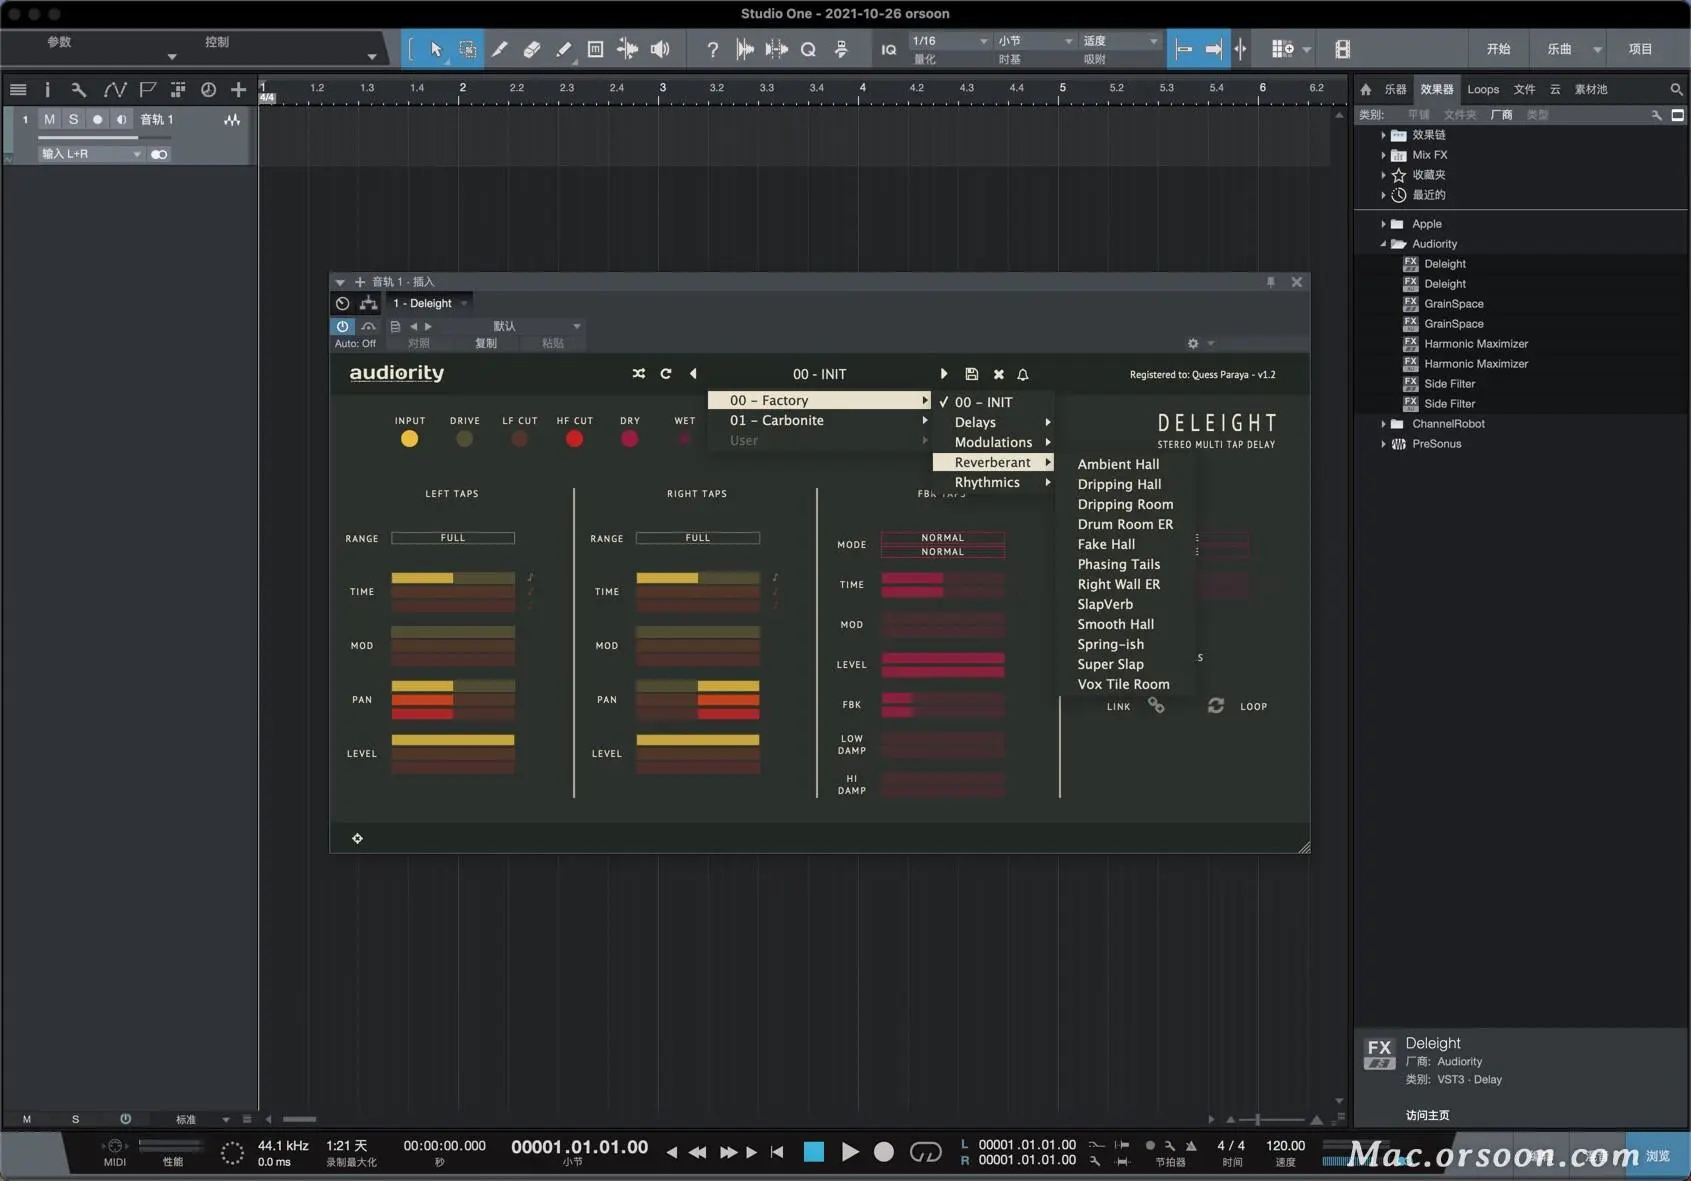Save the Deleight preset with disk icon
Image resolution: width=1691 pixels, height=1181 pixels.
click(x=971, y=374)
